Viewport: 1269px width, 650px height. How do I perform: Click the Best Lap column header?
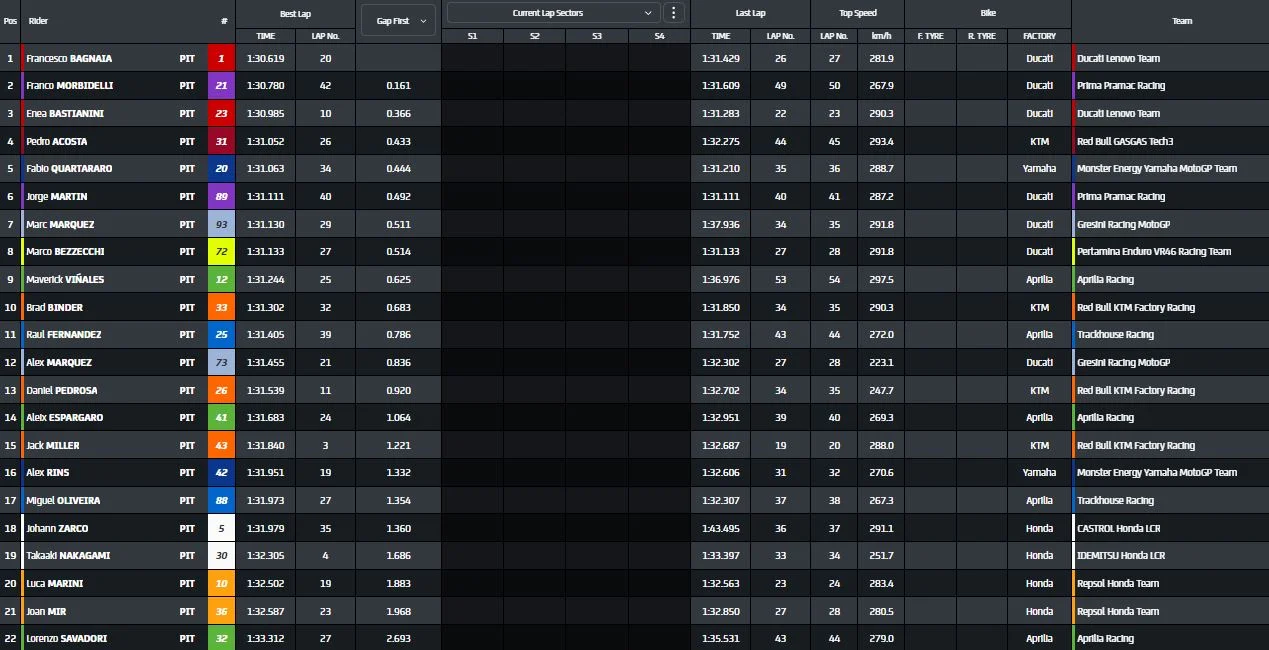pyautogui.click(x=295, y=13)
